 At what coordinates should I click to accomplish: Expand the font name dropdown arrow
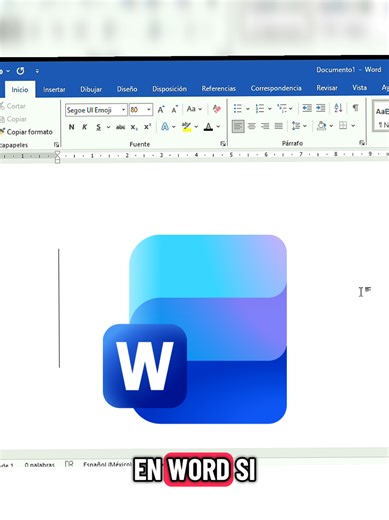[x=123, y=110]
